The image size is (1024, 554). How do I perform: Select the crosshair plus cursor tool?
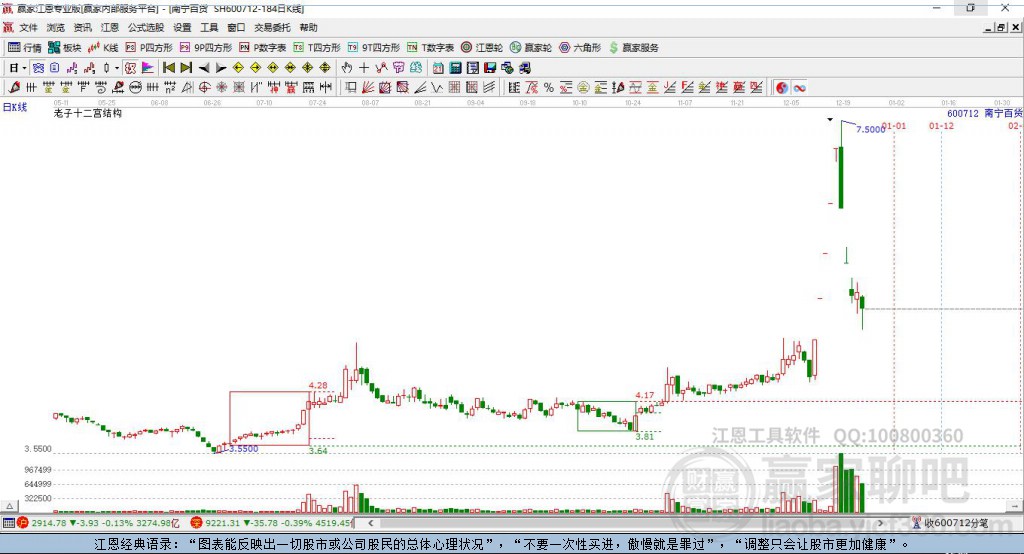[x=364, y=68]
